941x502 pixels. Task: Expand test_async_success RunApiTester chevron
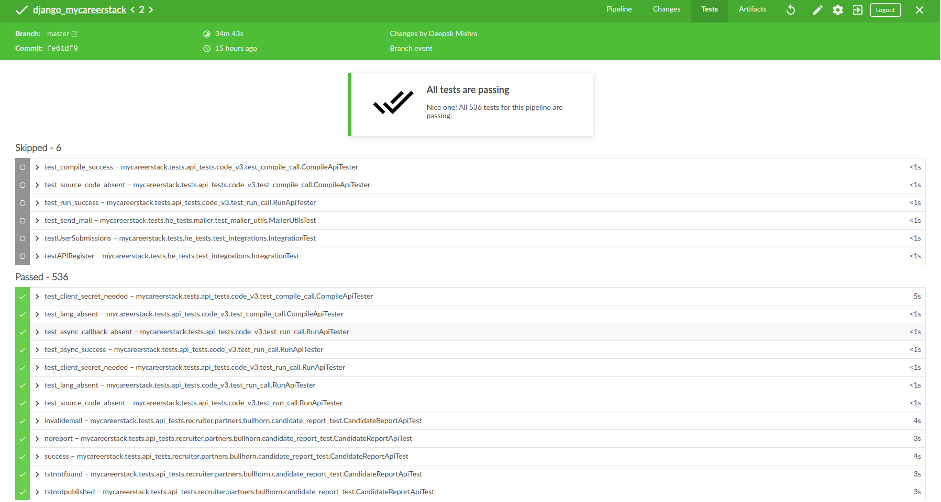[x=37, y=349]
